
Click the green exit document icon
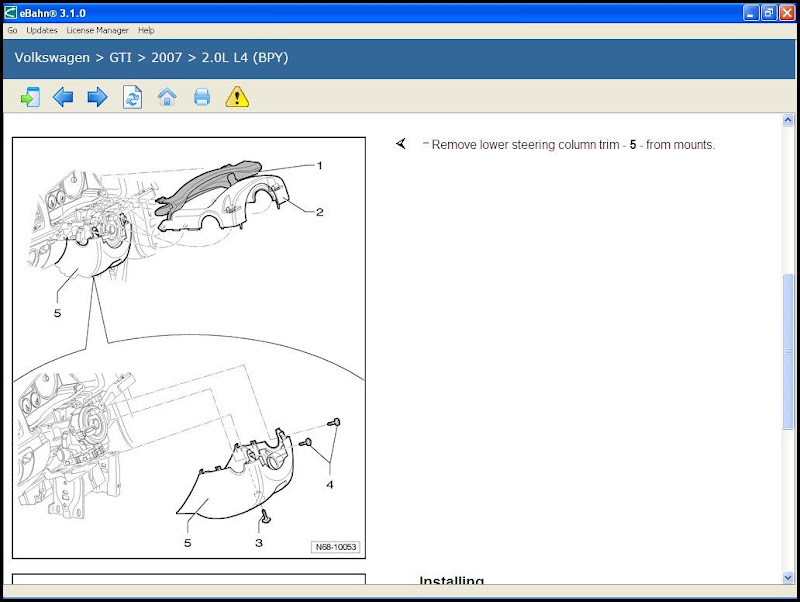[x=30, y=97]
